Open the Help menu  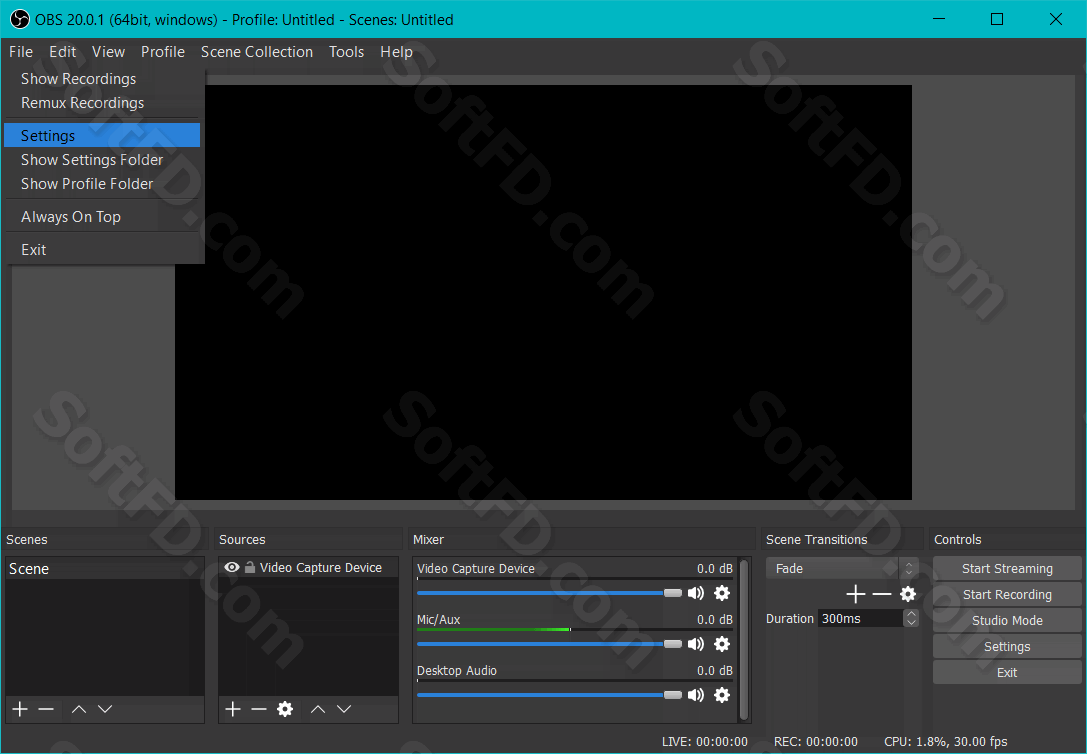point(396,52)
